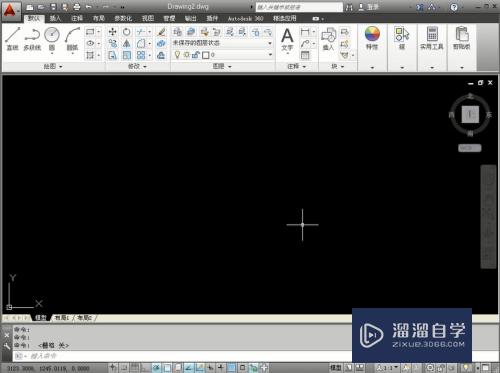
Task: Click the Save icon in quick access toolbar
Action: coord(53,7)
